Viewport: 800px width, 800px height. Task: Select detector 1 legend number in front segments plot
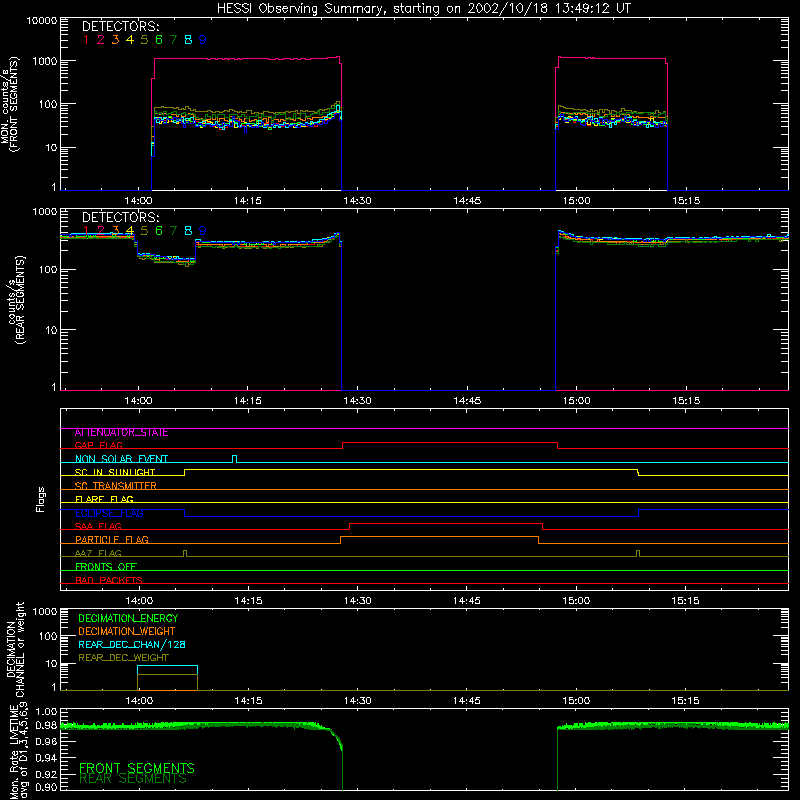[x=86, y=40]
